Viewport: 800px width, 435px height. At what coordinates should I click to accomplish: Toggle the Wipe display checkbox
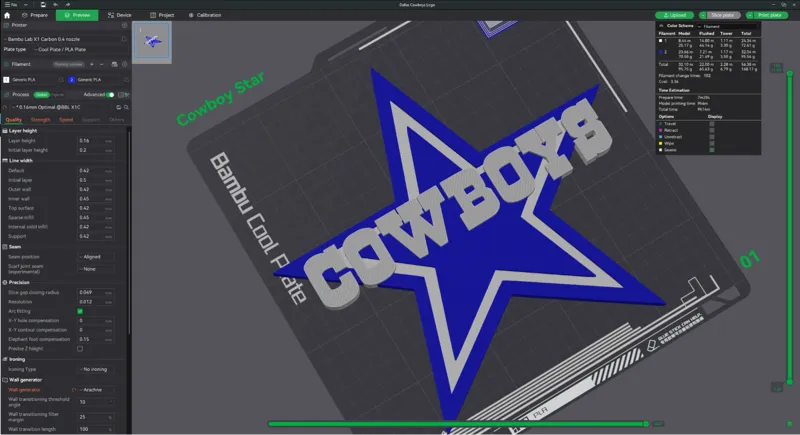pyautogui.click(x=712, y=144)
